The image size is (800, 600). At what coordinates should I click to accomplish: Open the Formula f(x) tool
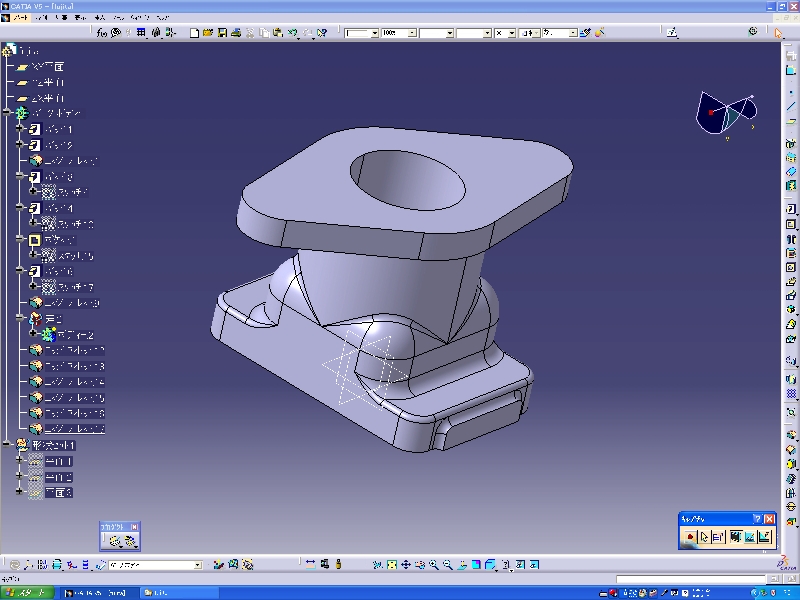click(x=102, y=33)
